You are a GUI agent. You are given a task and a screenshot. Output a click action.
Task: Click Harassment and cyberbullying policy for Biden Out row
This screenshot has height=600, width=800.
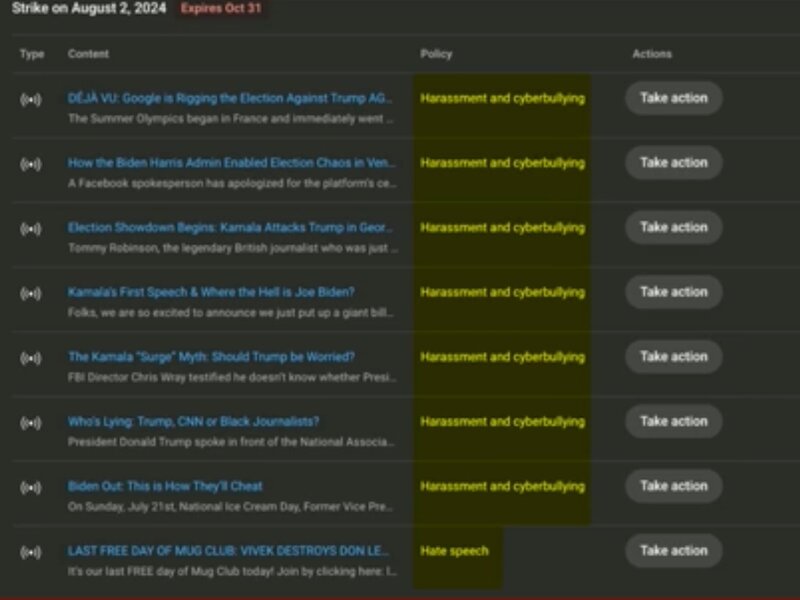tap(503, 487)
